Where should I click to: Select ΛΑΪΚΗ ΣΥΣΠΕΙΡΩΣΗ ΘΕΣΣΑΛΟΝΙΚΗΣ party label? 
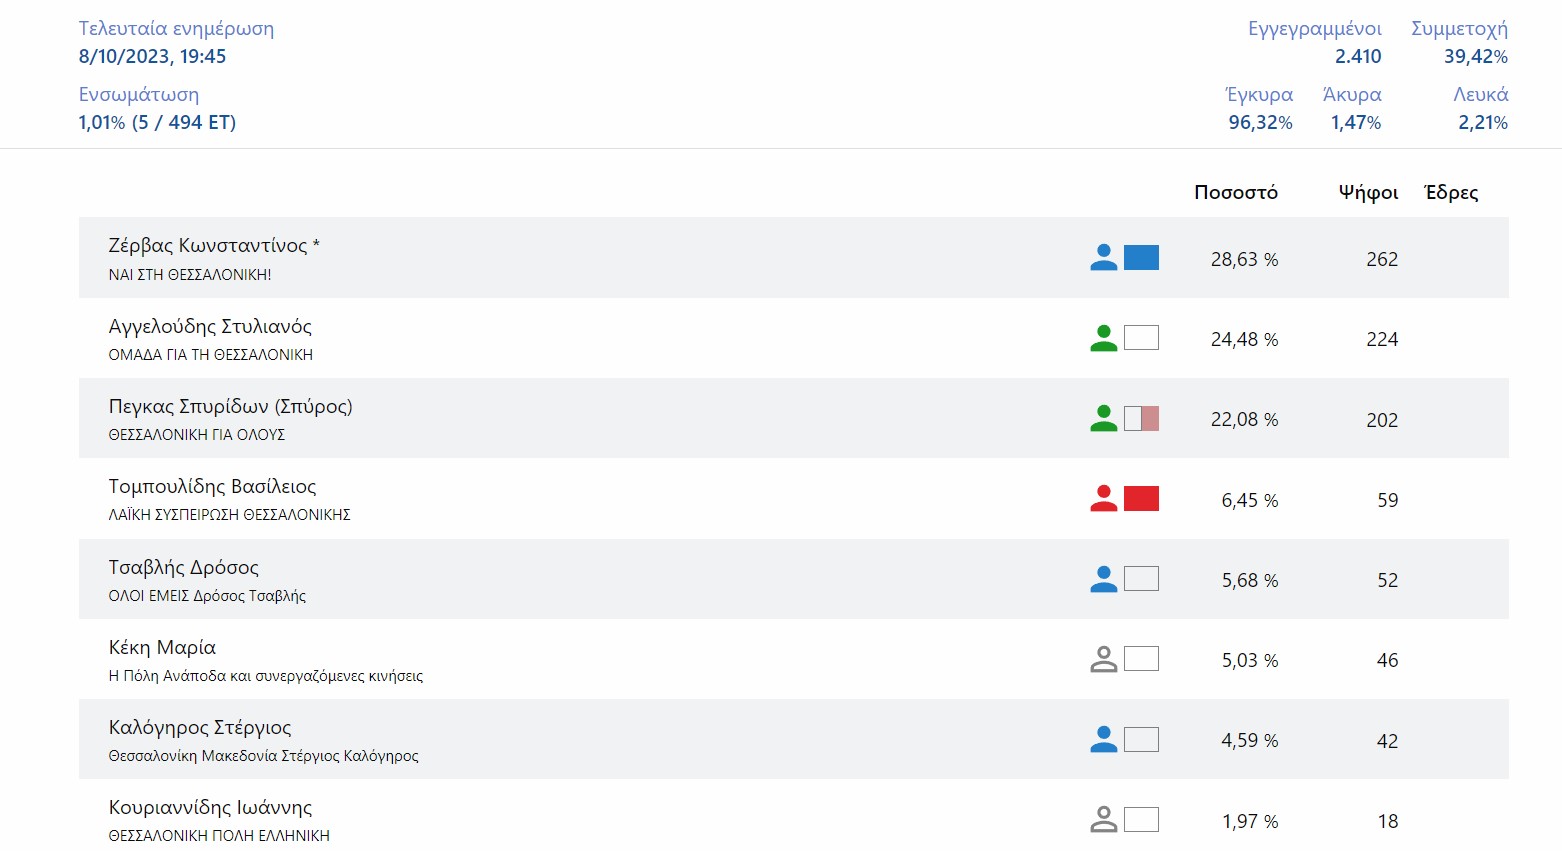pos(229,515)
